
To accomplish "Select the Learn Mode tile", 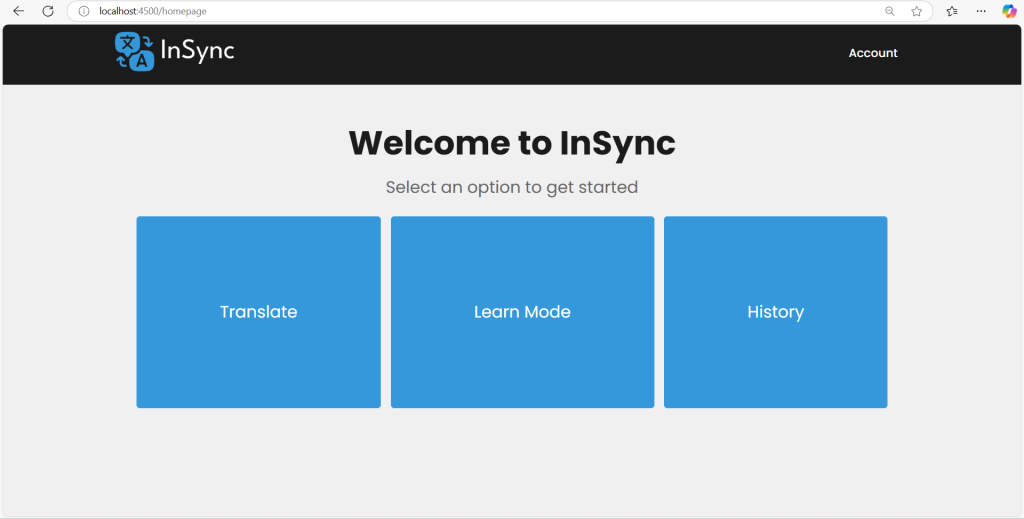I will point(522,312).
